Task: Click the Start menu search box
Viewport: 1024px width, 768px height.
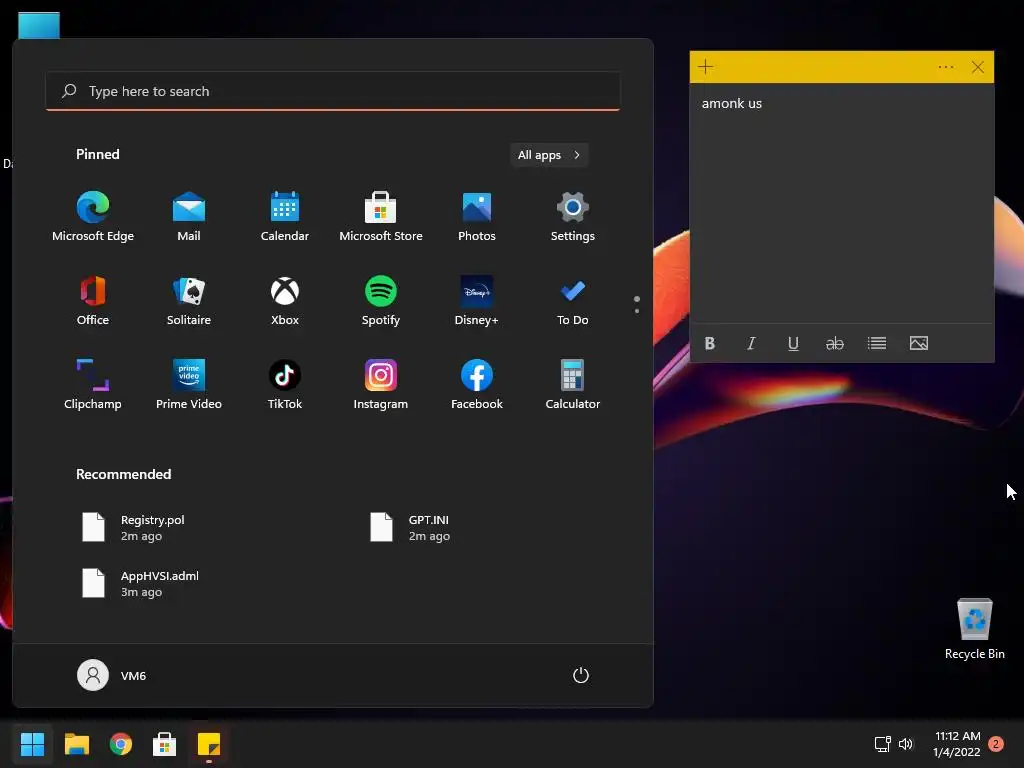Action: [x=333, y=91]
